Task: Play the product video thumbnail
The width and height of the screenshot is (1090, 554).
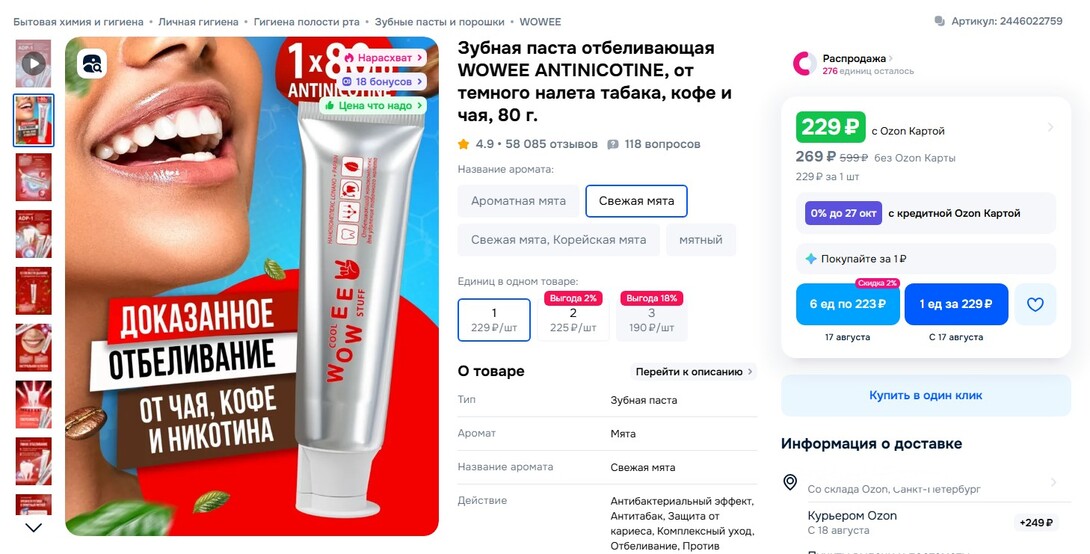Action: point(33,64)
